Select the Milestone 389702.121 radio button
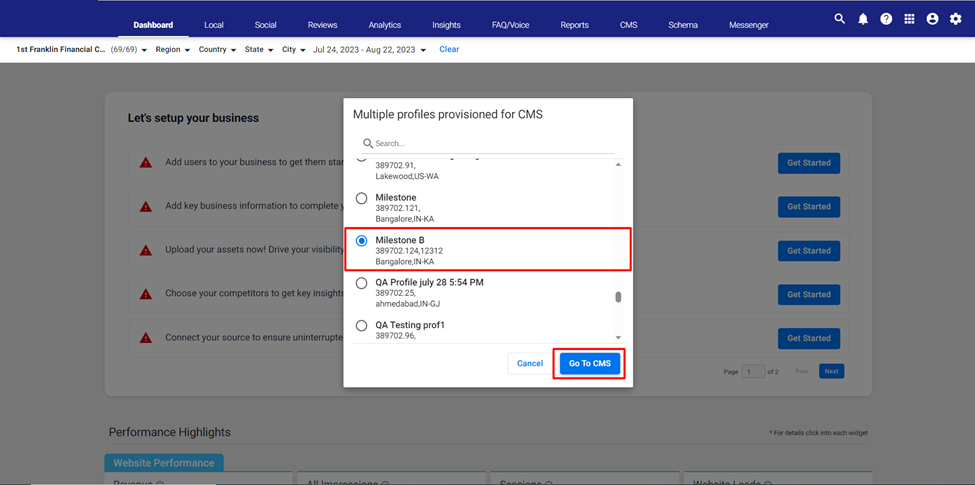This screenshot has width=975, height=485. (361, 198)
